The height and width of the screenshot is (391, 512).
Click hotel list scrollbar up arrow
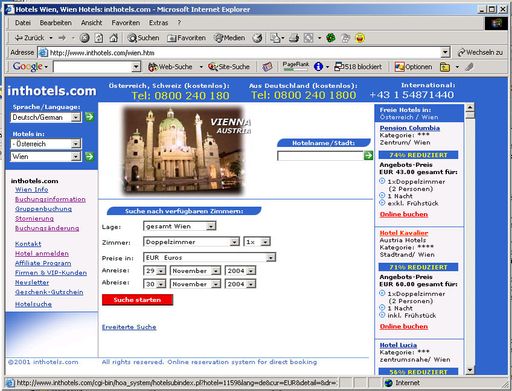[470, 107]
